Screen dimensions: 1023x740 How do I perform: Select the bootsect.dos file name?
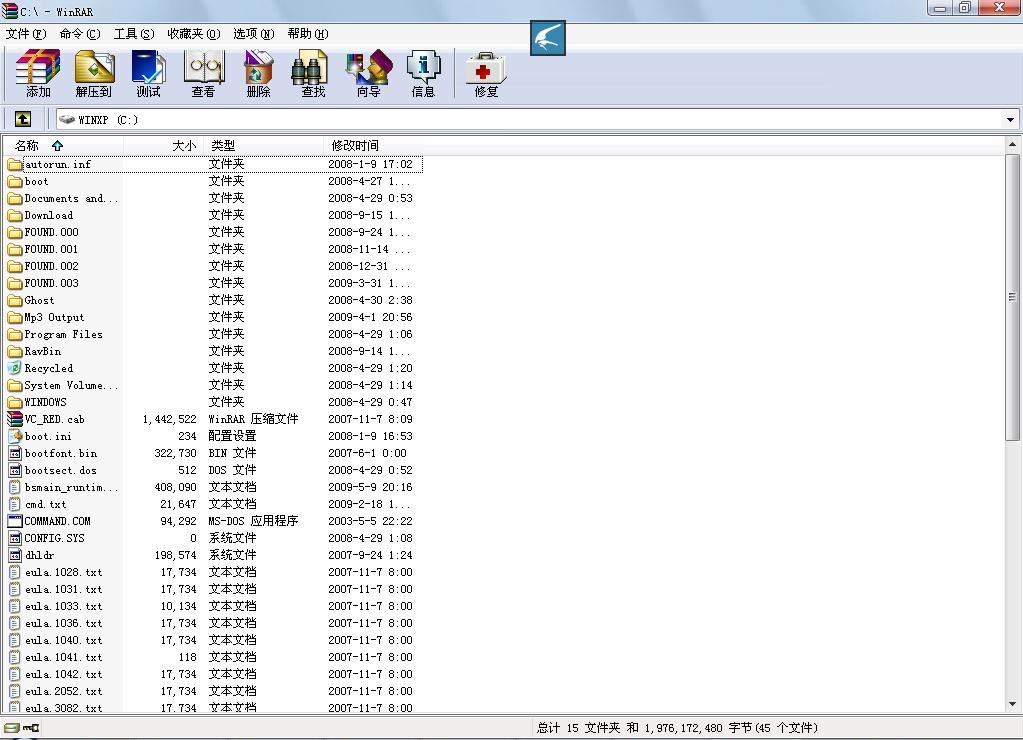tap(61, 470)
